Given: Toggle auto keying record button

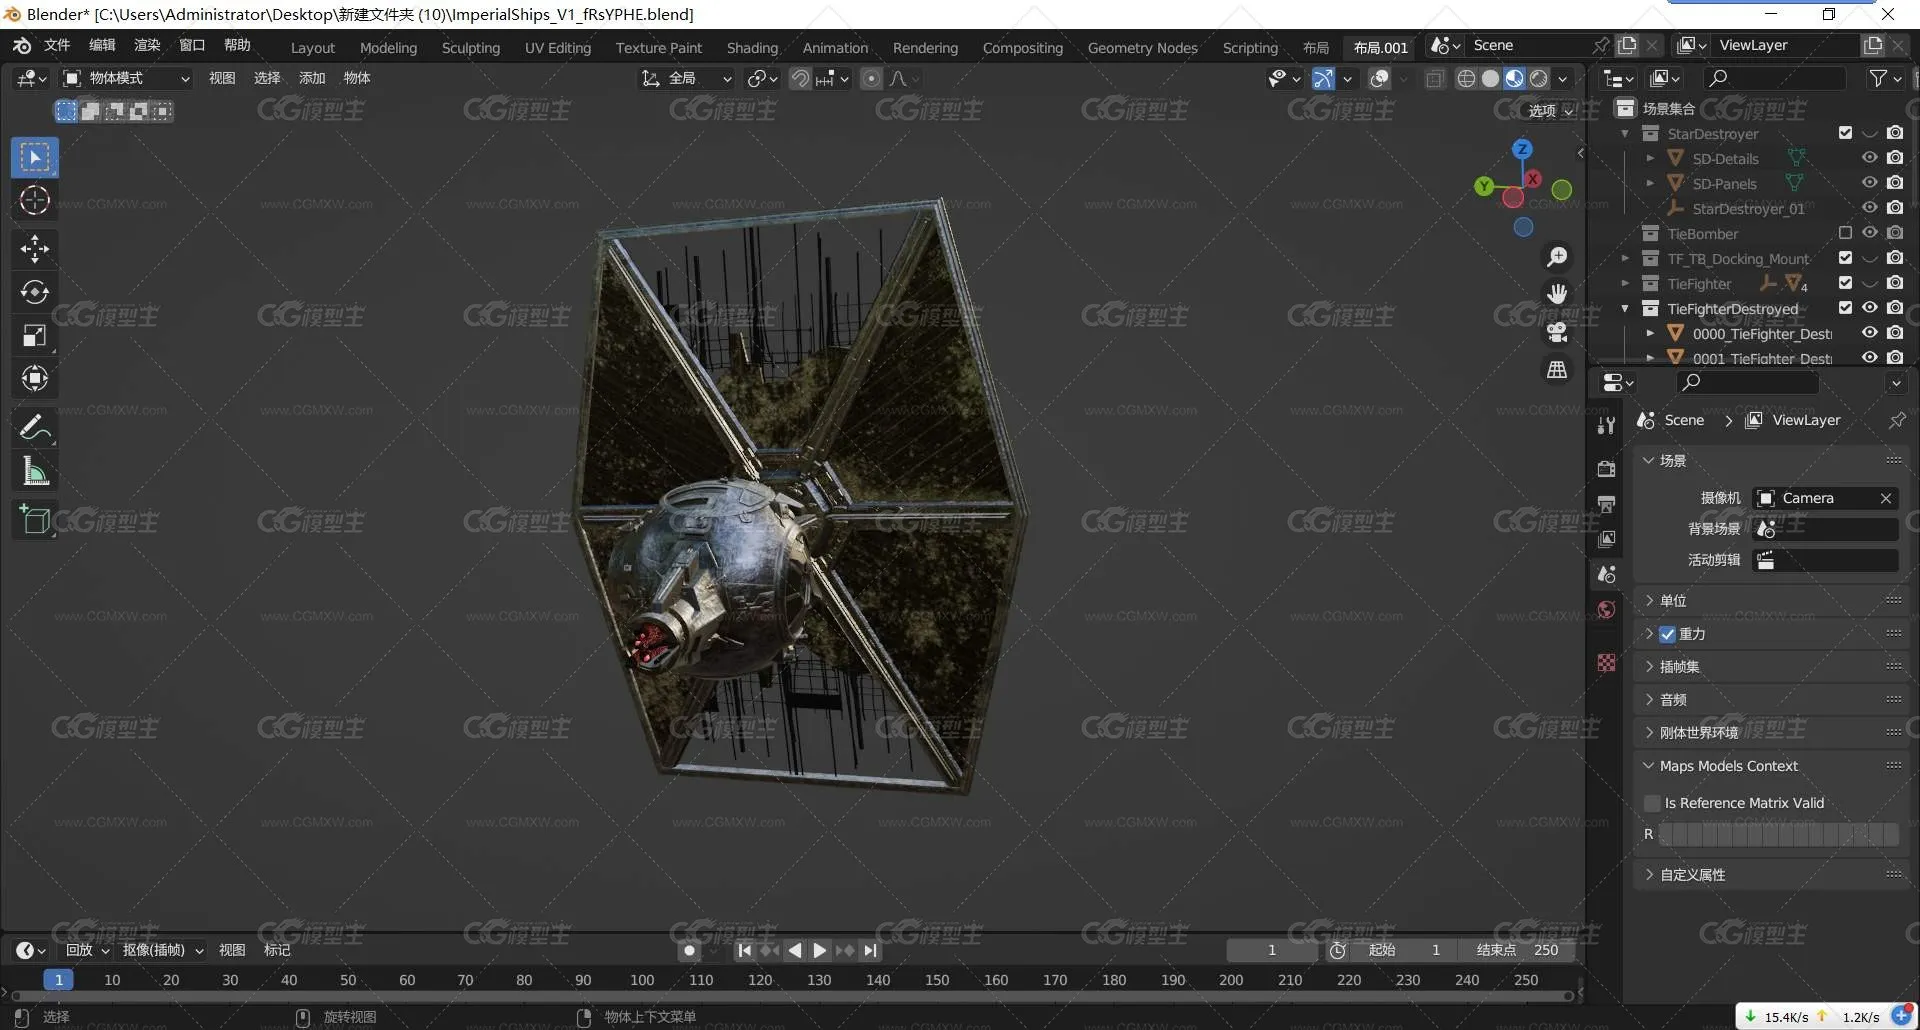Looking at the screenshot, I should pos(689,950).
